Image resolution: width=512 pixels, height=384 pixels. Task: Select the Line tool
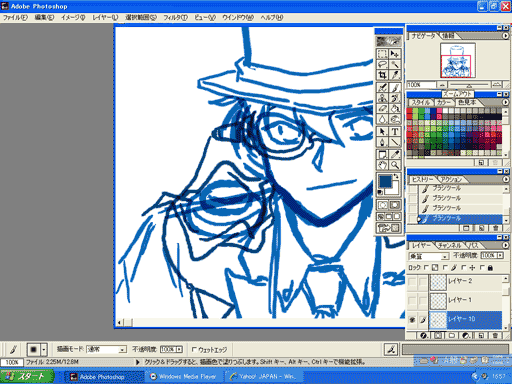[x=395, y=142]
